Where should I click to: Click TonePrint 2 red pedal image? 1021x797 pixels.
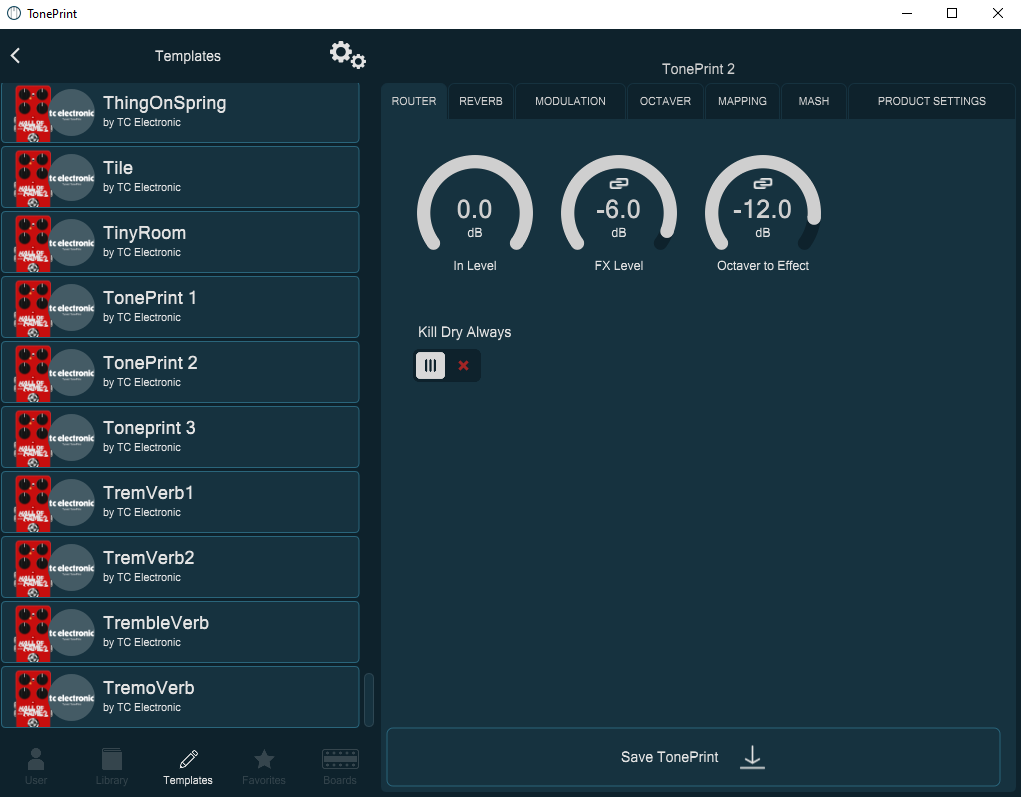pos(33,372)
